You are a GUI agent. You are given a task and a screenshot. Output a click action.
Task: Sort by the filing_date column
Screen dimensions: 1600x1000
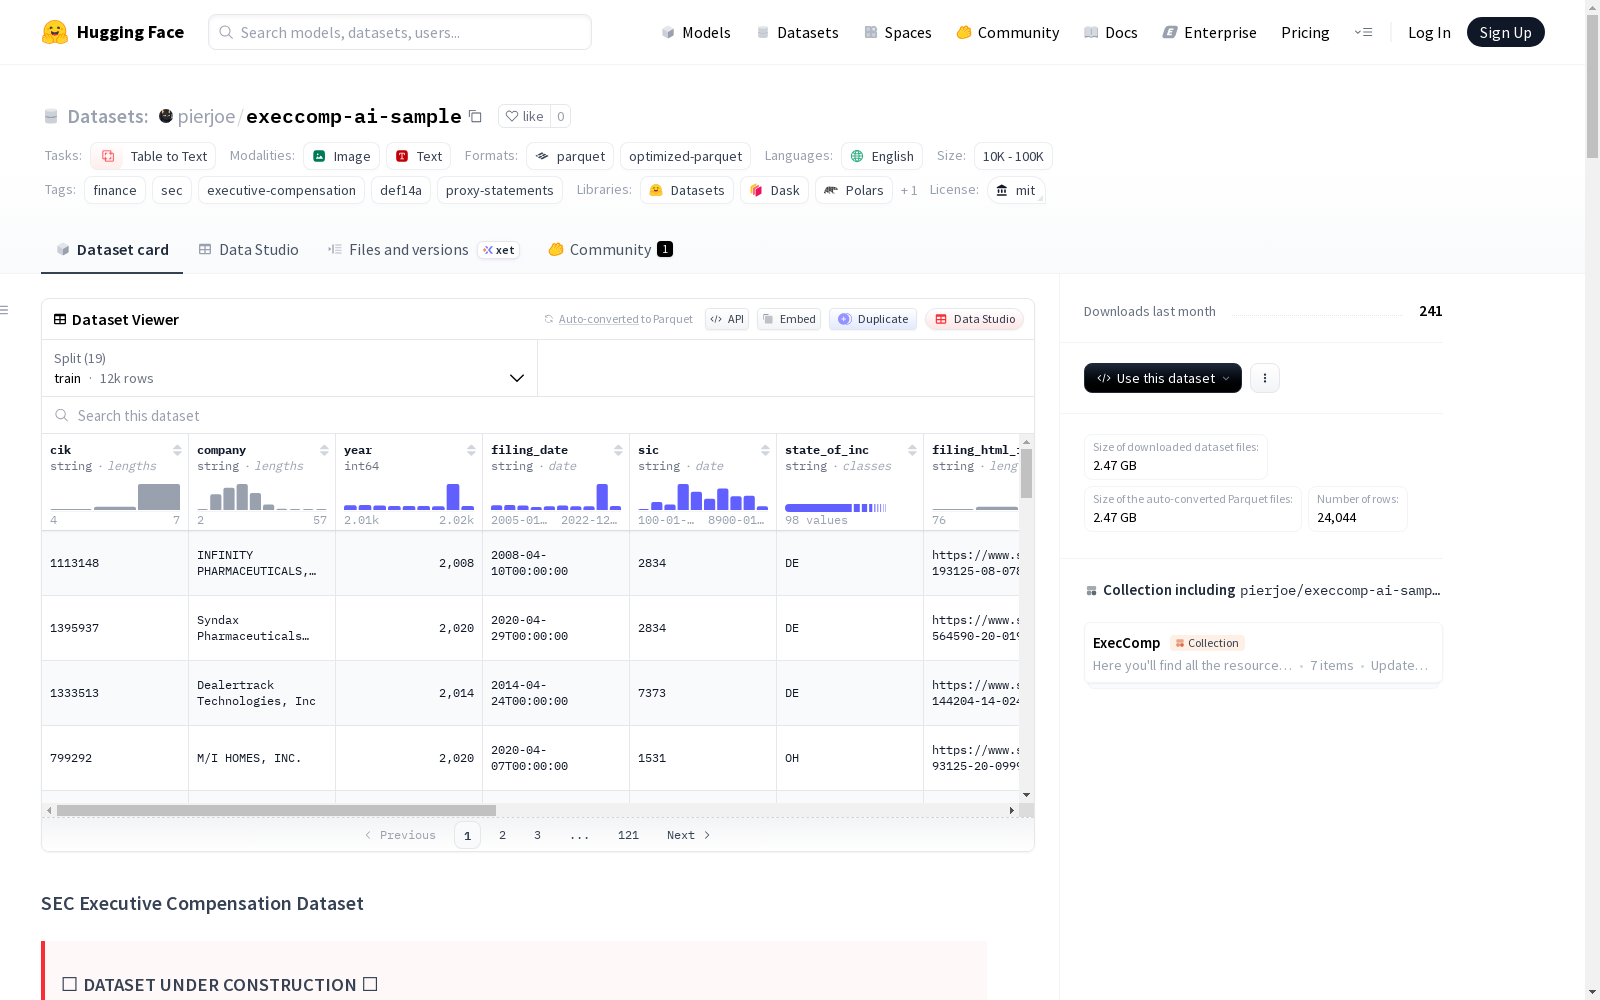pyautogui.click(x=618, y=450)
